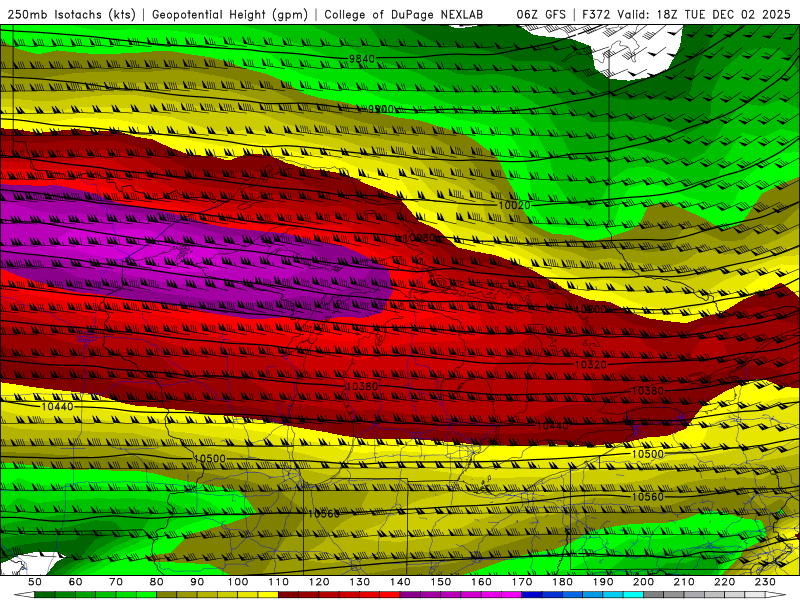
Task: Click the 200 value on the color scale
Action: click(643, 582)
